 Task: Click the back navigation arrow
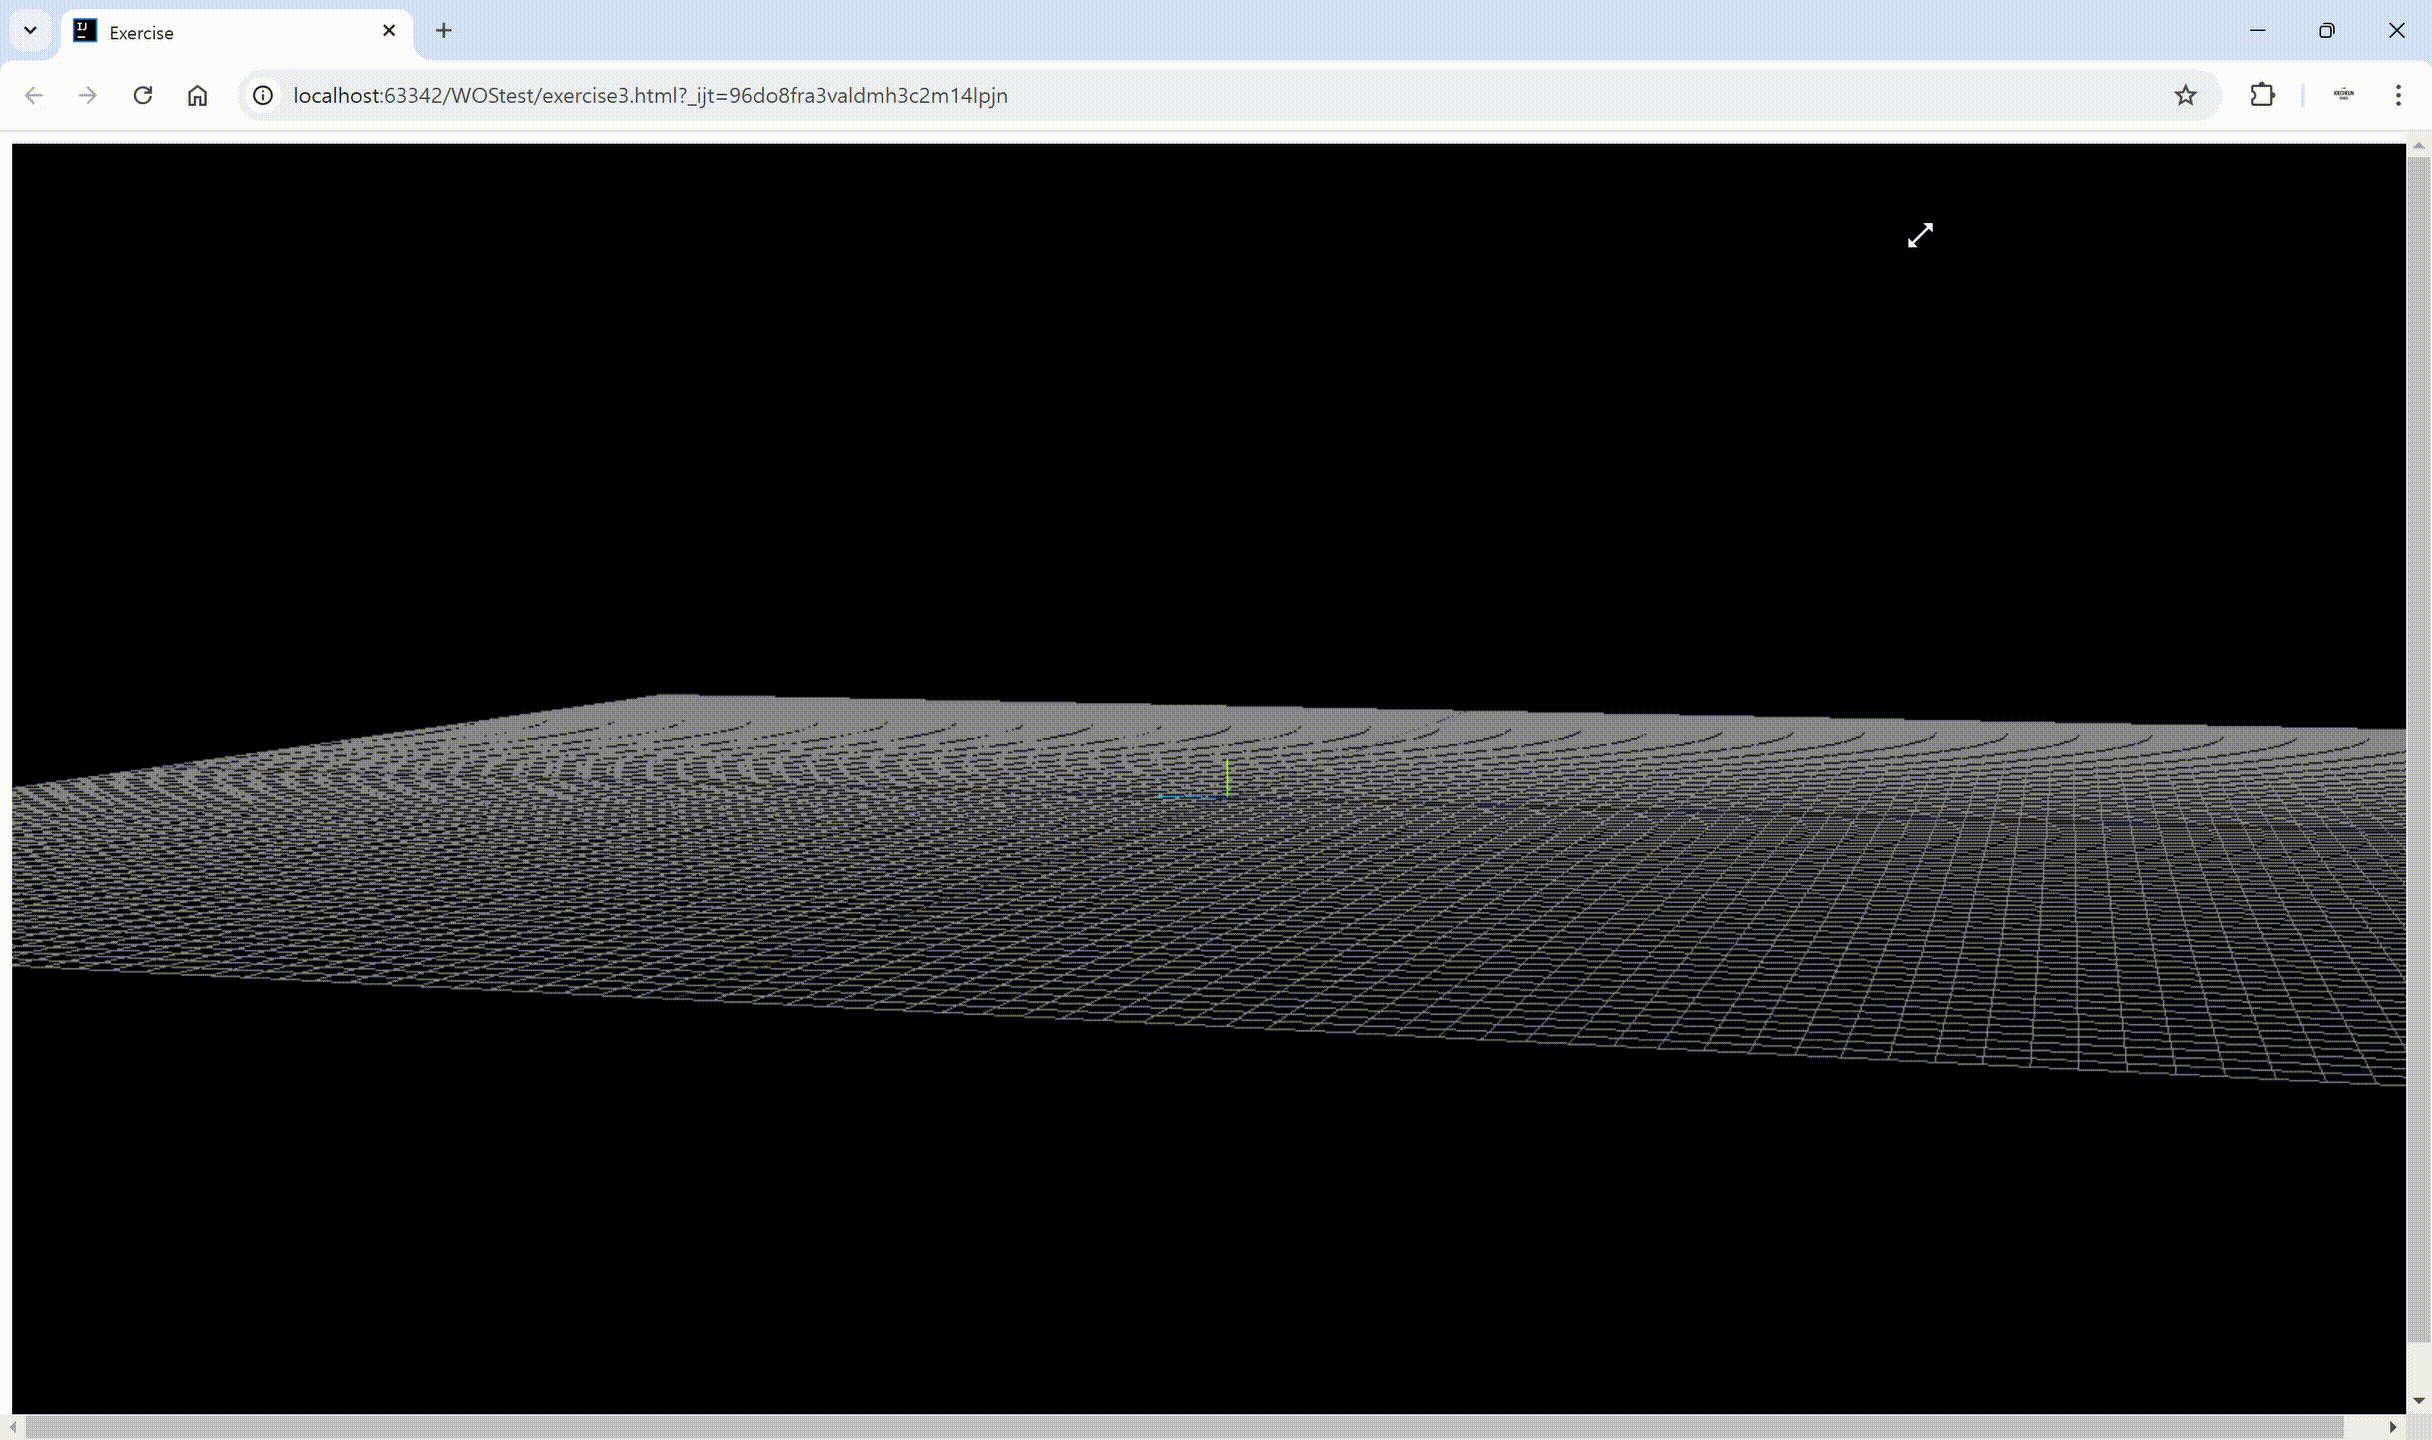(34, 95)
